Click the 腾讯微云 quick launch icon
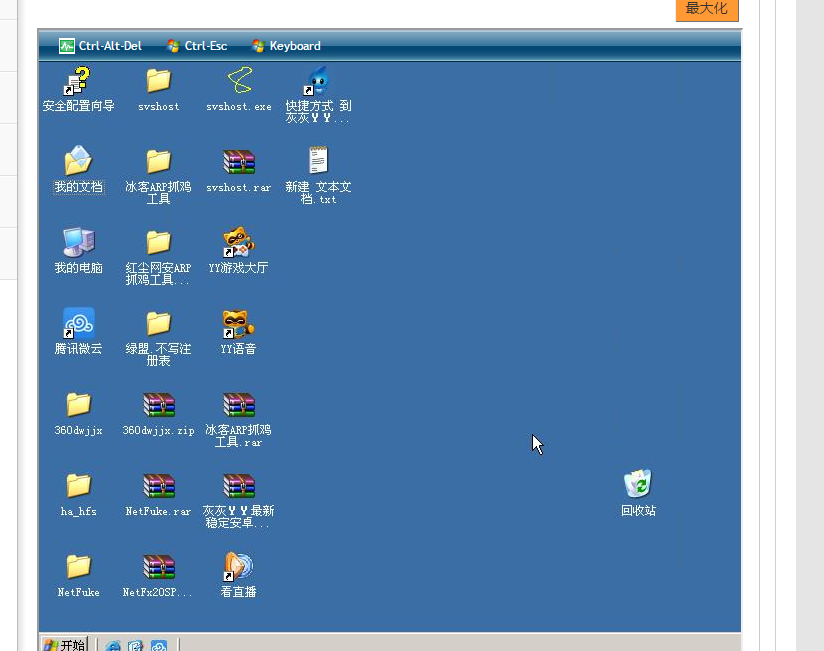824x651 pixels. point(159,646)
